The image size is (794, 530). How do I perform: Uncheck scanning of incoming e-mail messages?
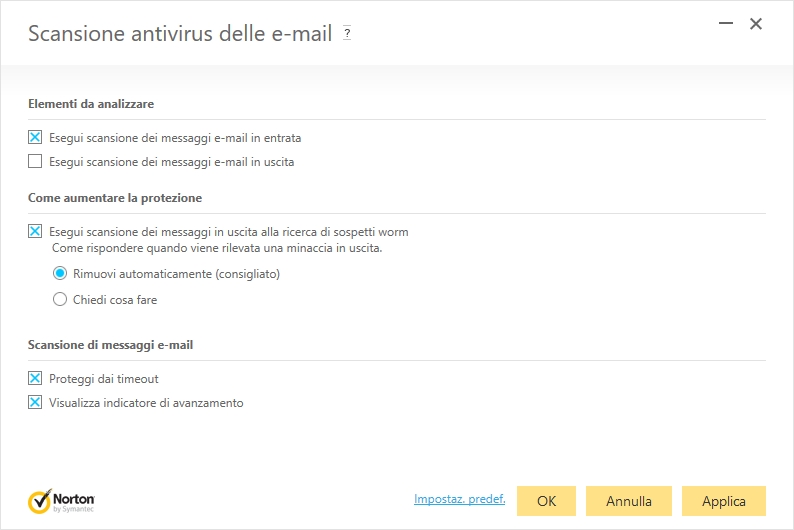click(x=35, y=137)
